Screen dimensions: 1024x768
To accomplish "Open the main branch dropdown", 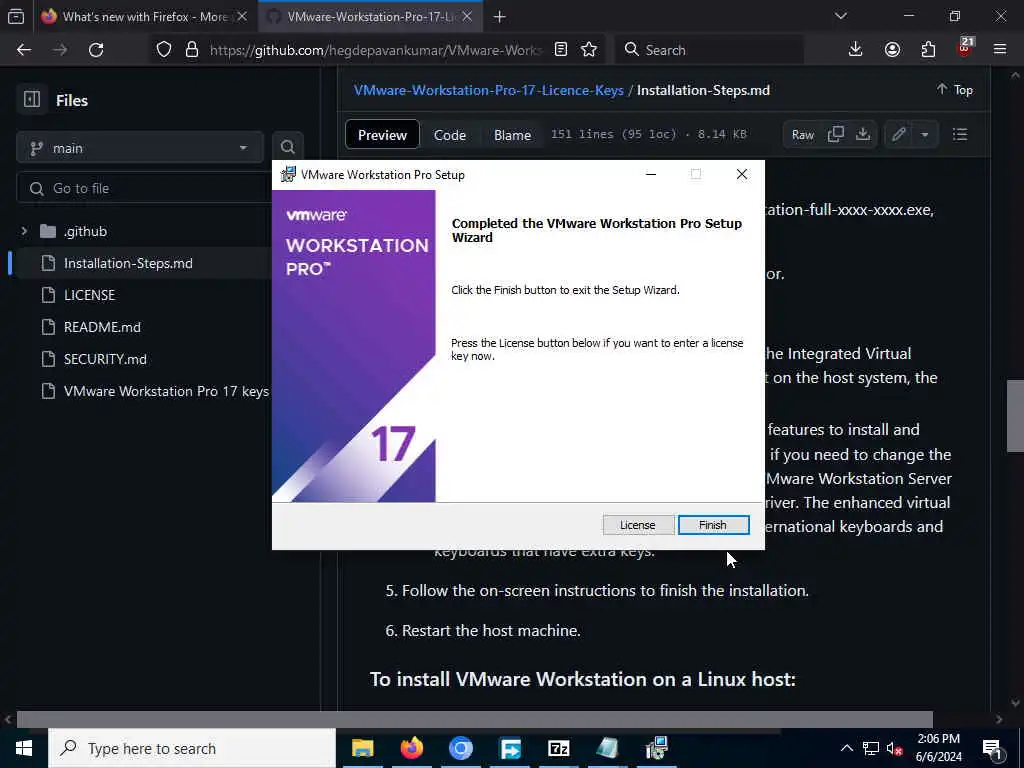I will point(139,148).
